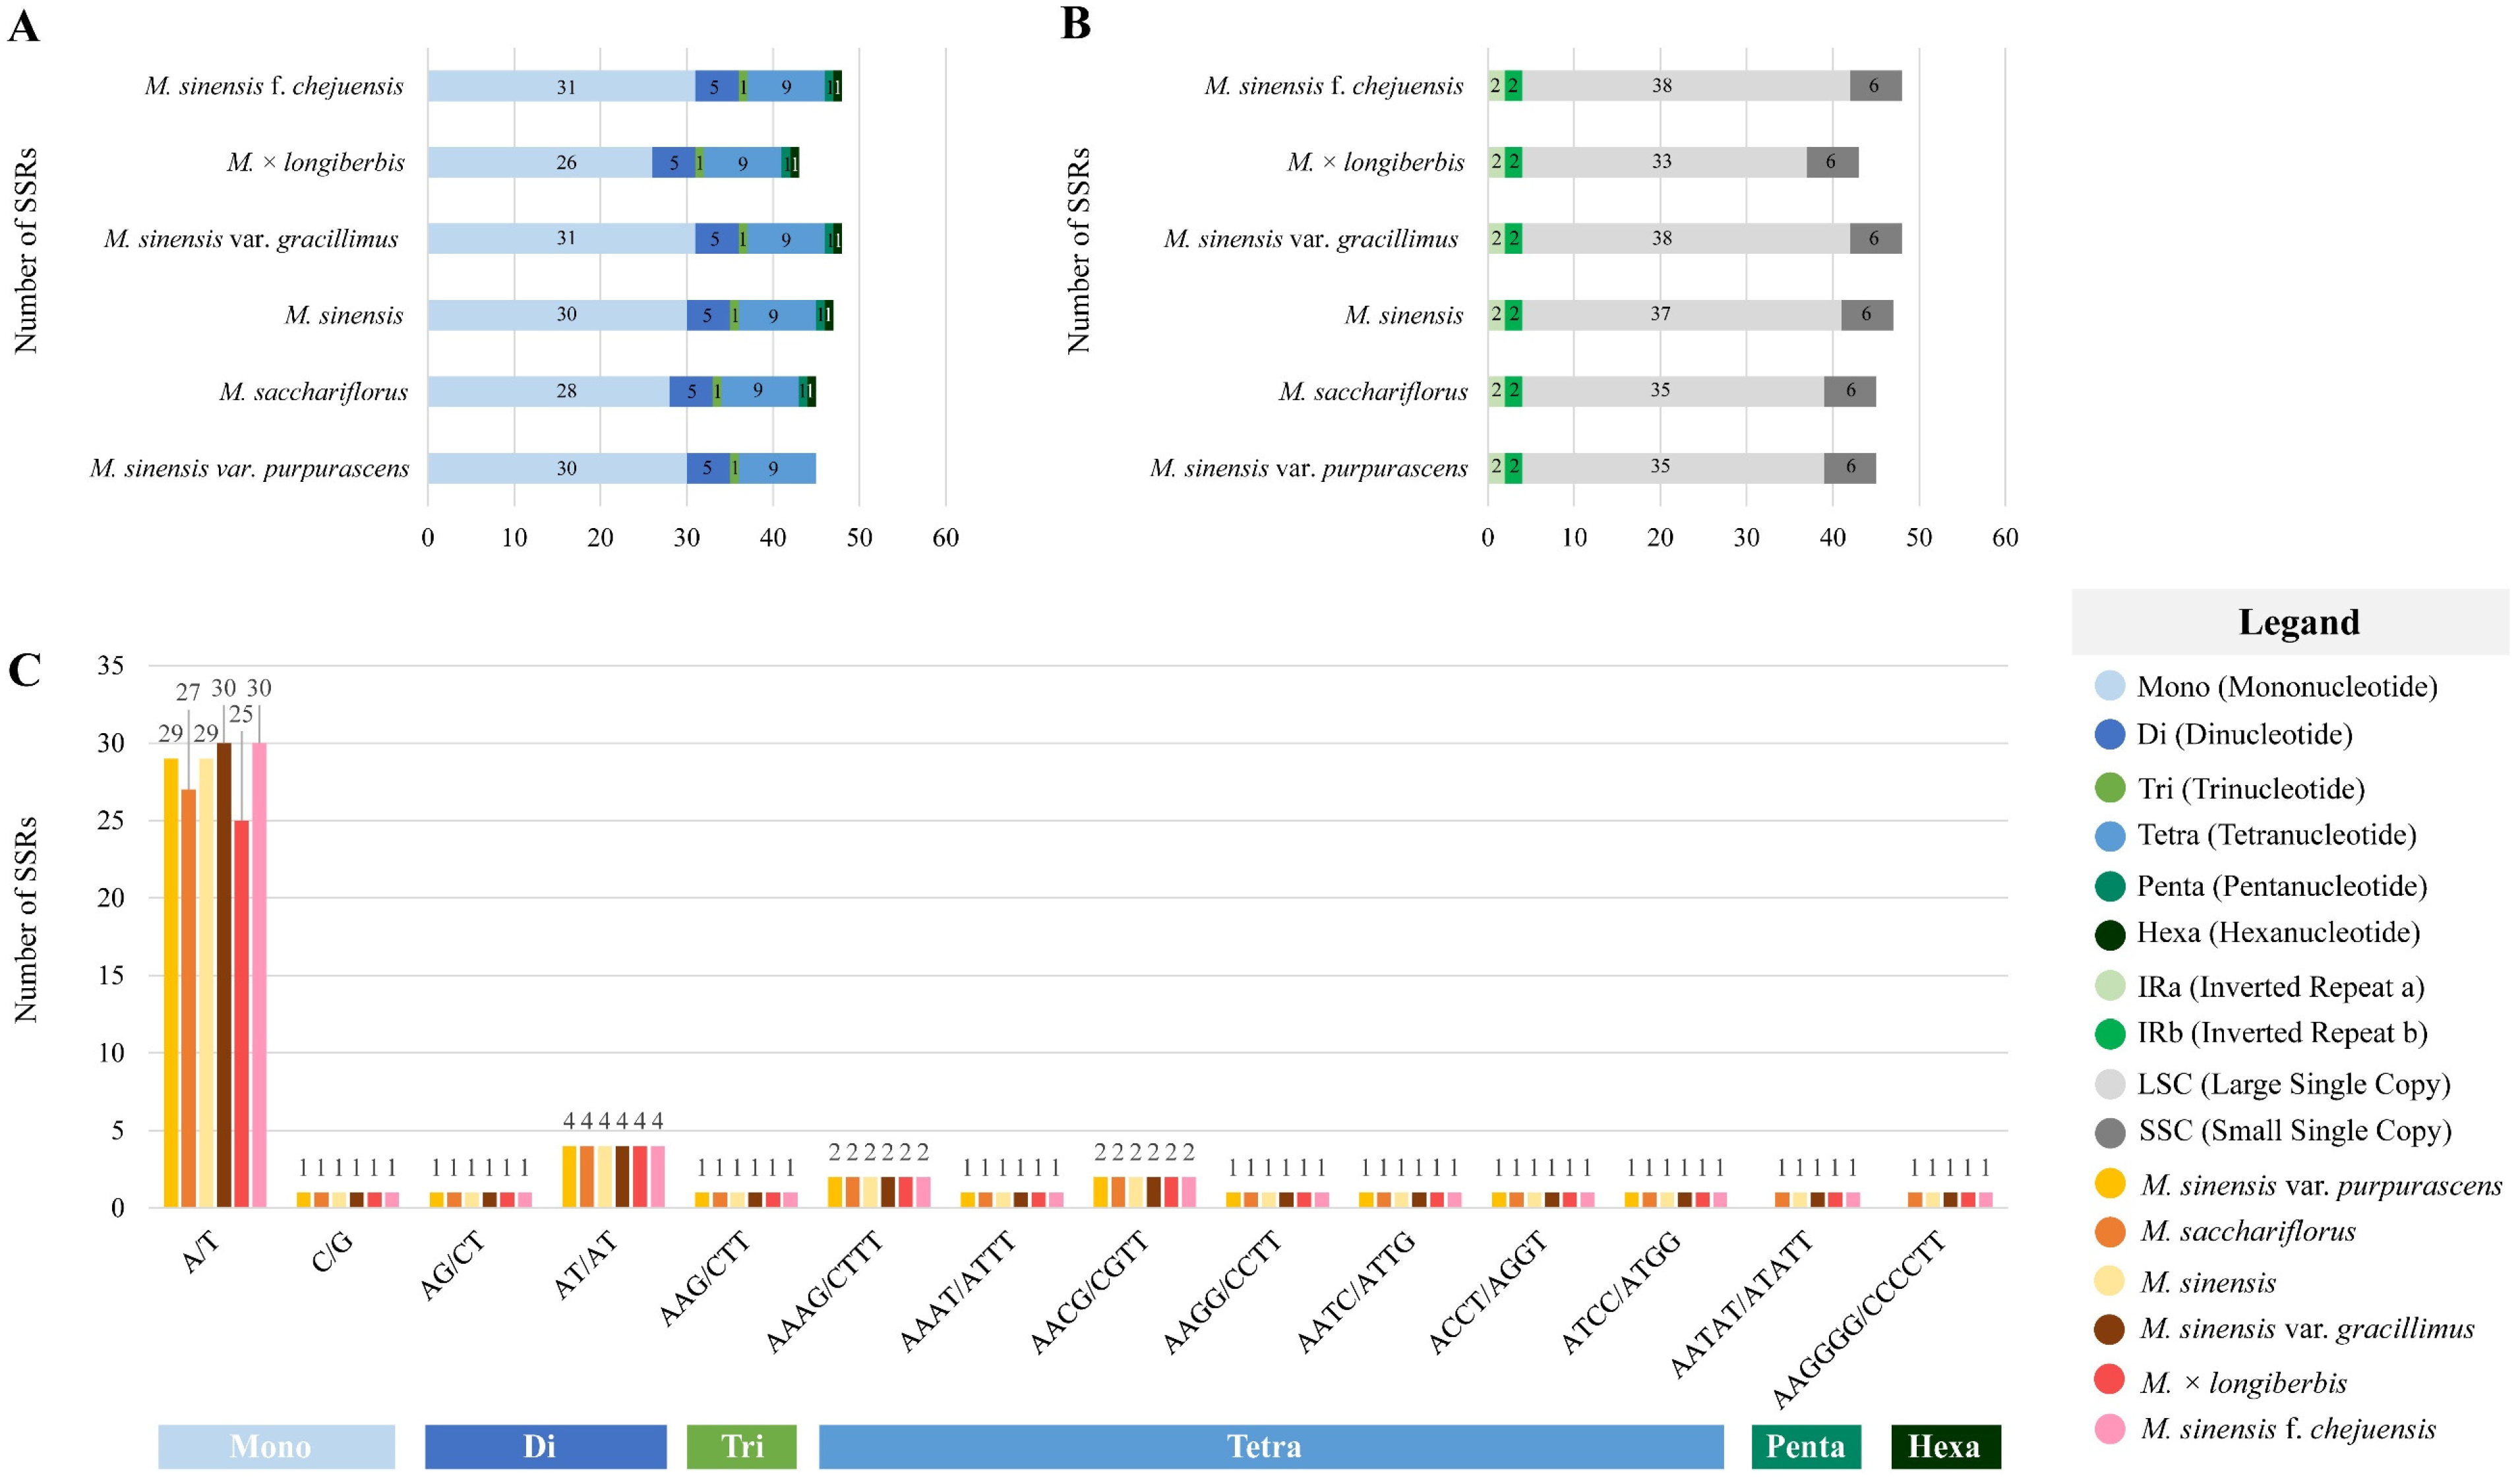
Task: Click the Tri (Trinucleotide) green legend circle
Action: (2109, 788)
